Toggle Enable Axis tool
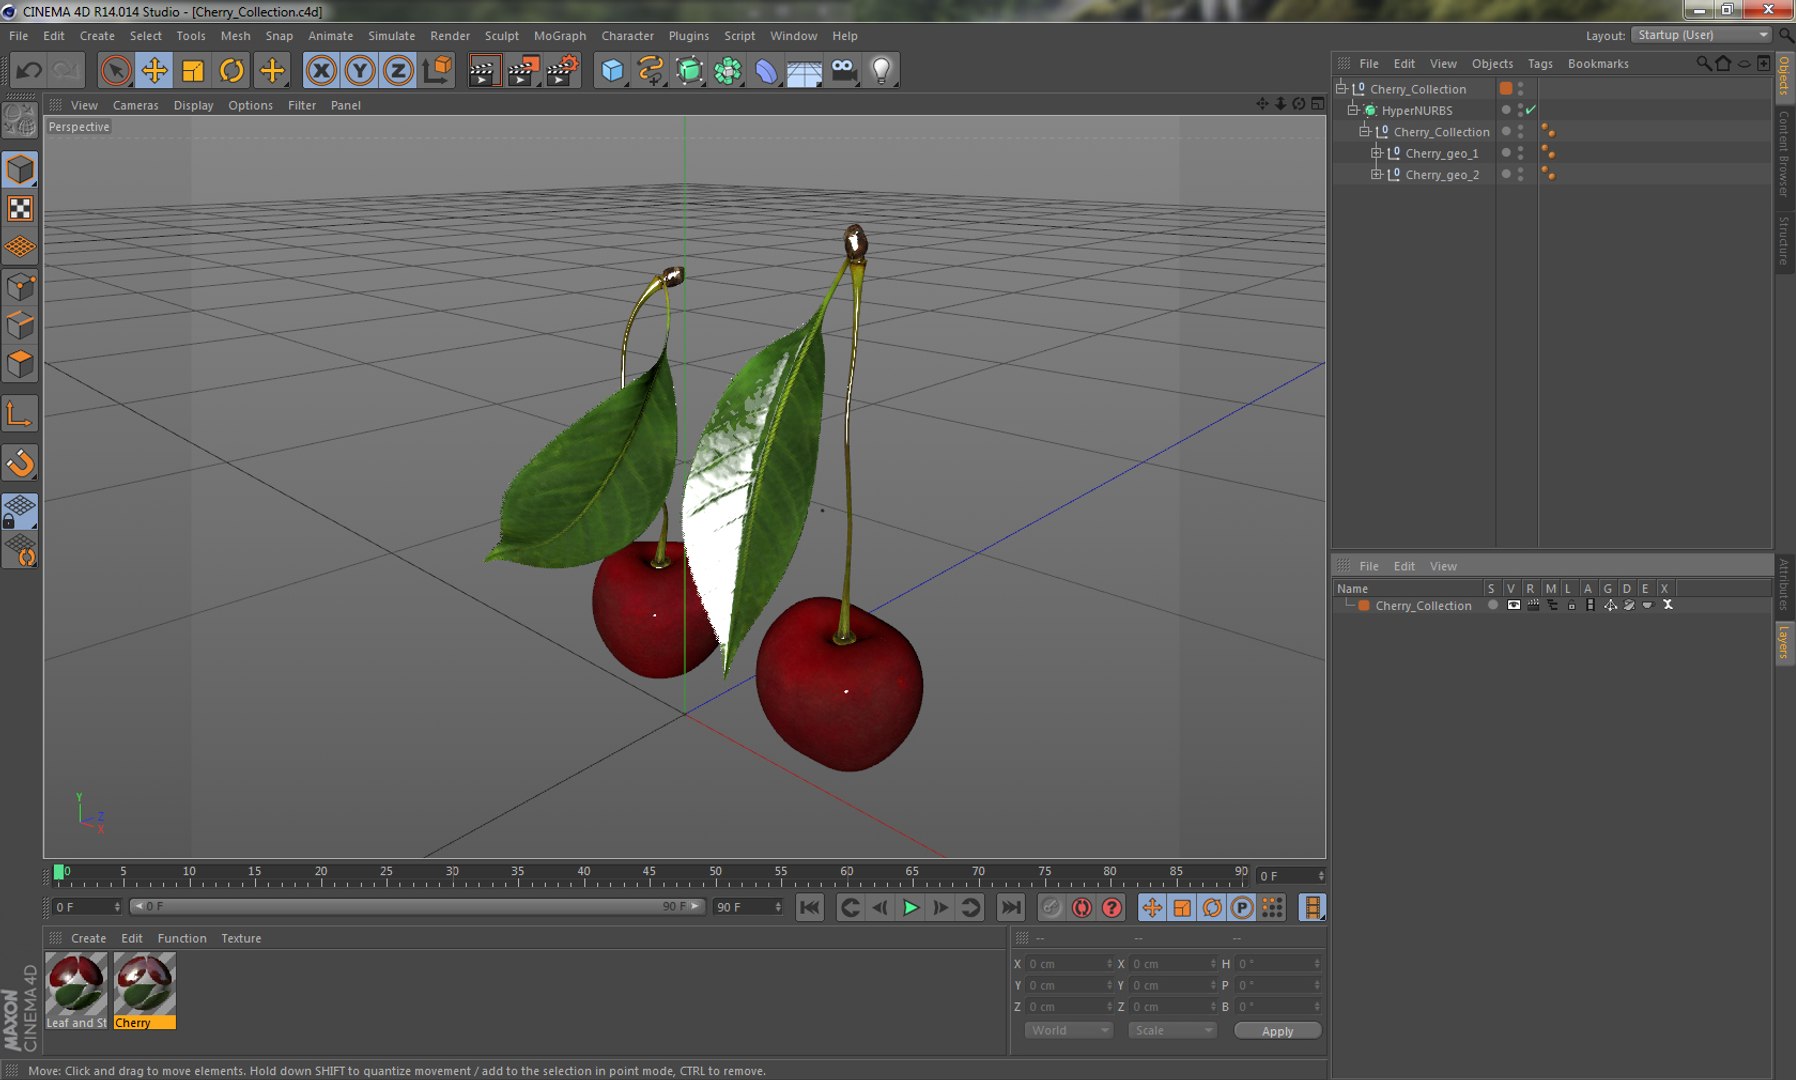 (x=20, y=414)
